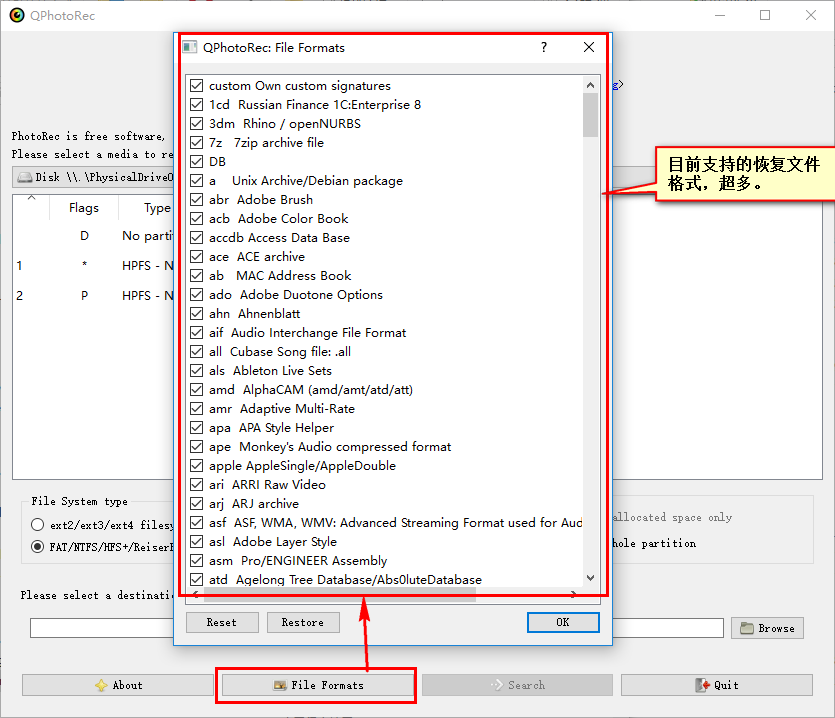Select the ext2/ext3/ext4 filesystem radio button

[x=37, y=525]
